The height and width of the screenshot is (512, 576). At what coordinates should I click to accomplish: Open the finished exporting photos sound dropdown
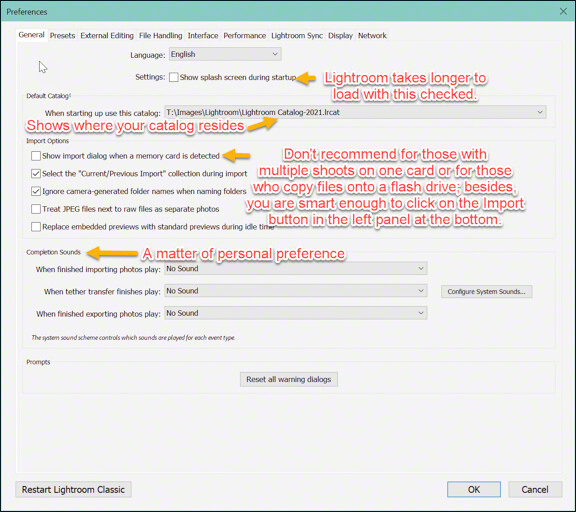pos(296,313)
